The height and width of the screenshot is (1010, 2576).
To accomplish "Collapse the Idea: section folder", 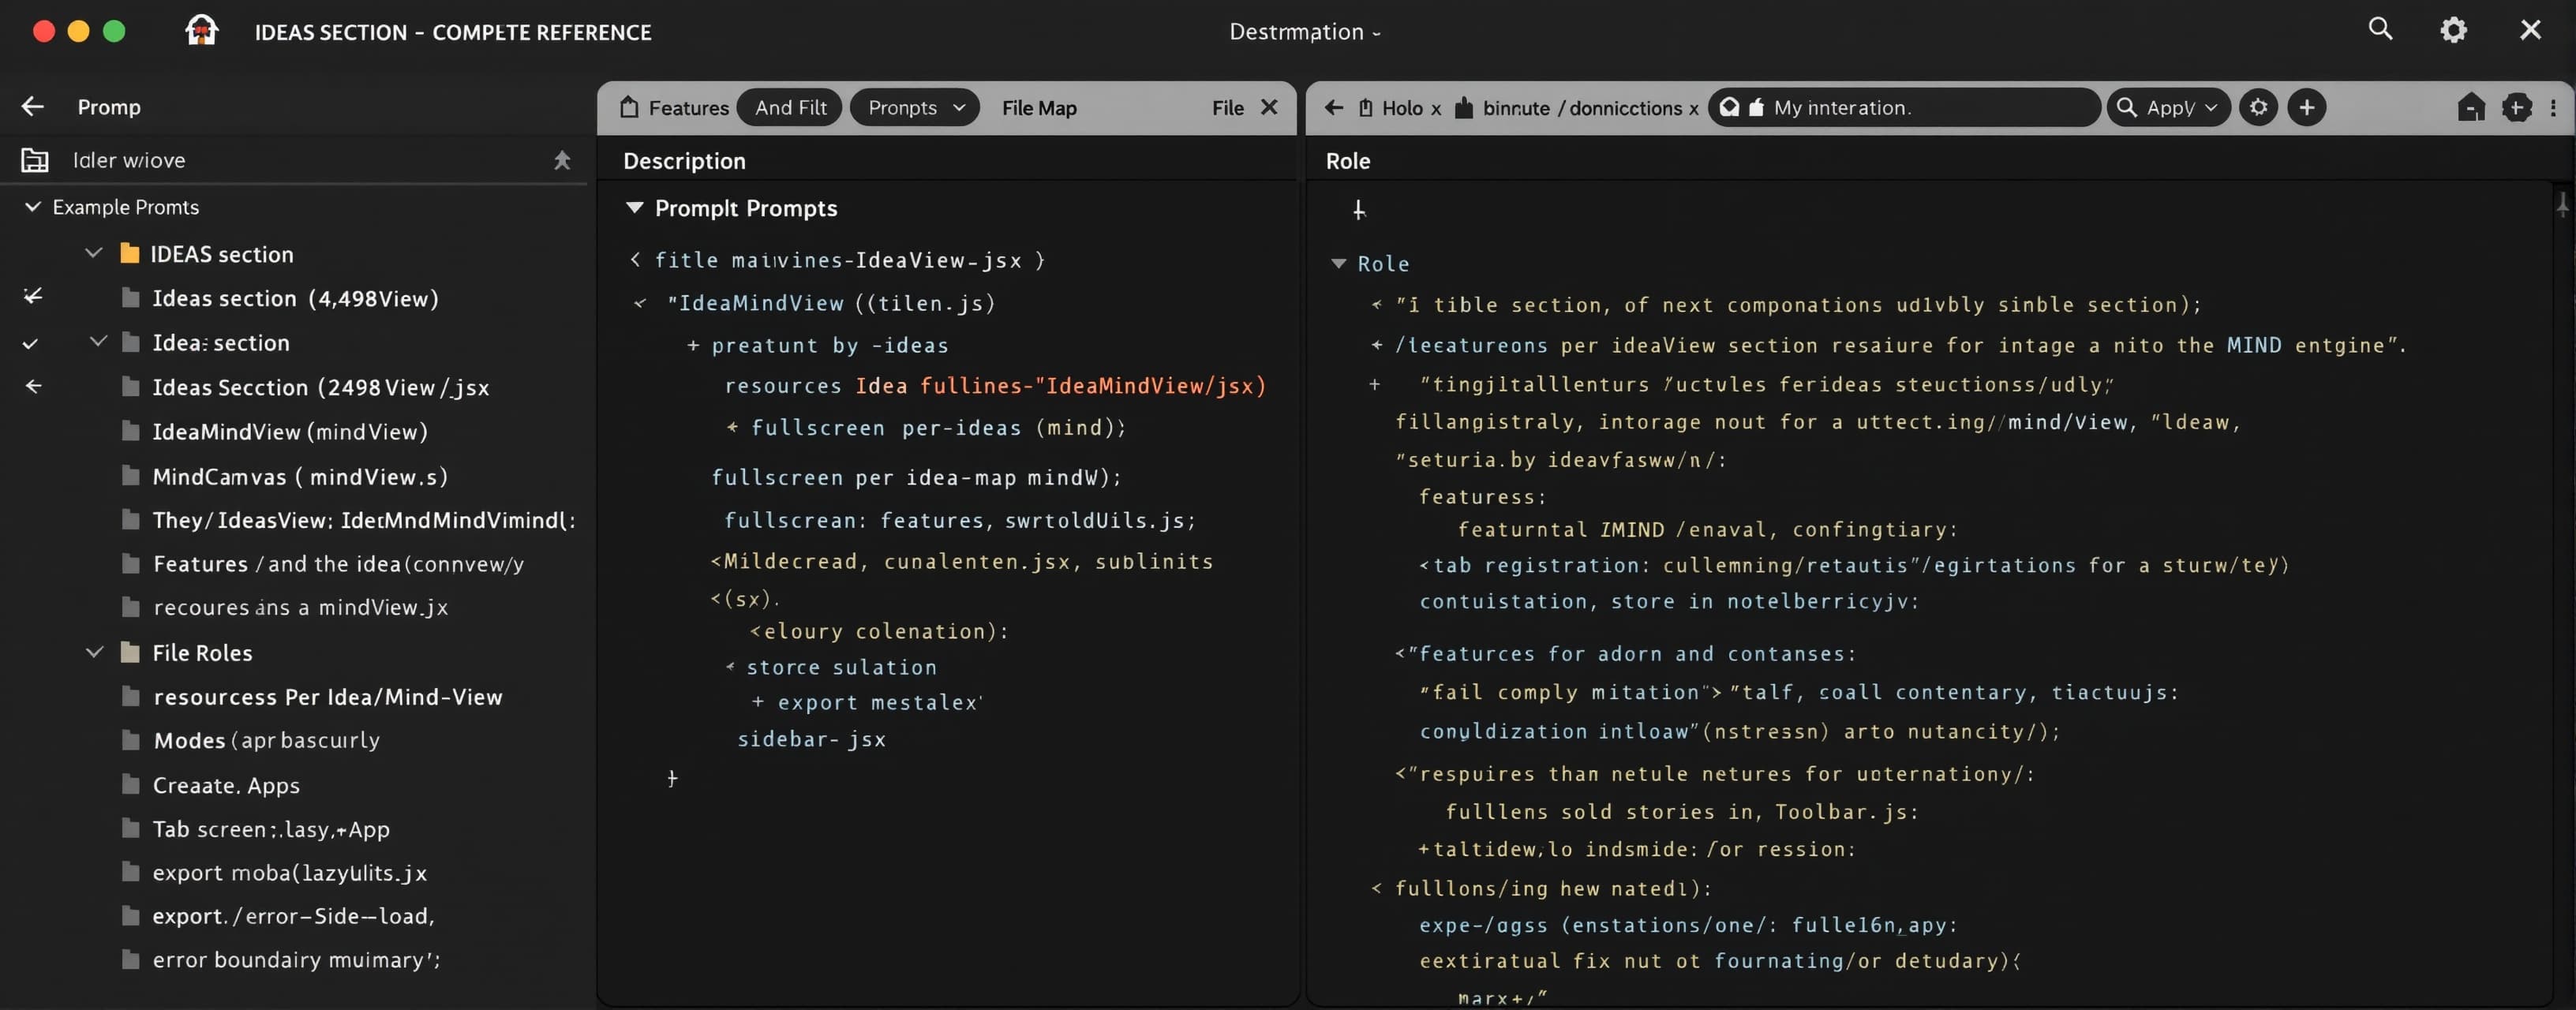I will click(x=98, y=341).
